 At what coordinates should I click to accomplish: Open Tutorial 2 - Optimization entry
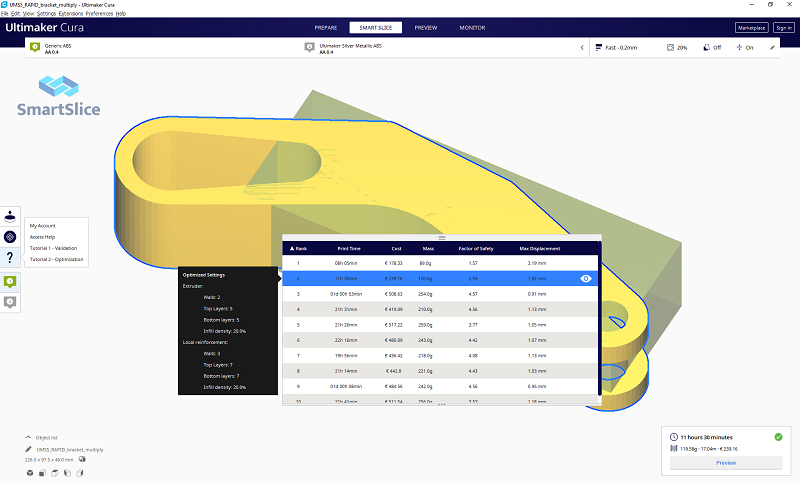click(x=56, y=259)
